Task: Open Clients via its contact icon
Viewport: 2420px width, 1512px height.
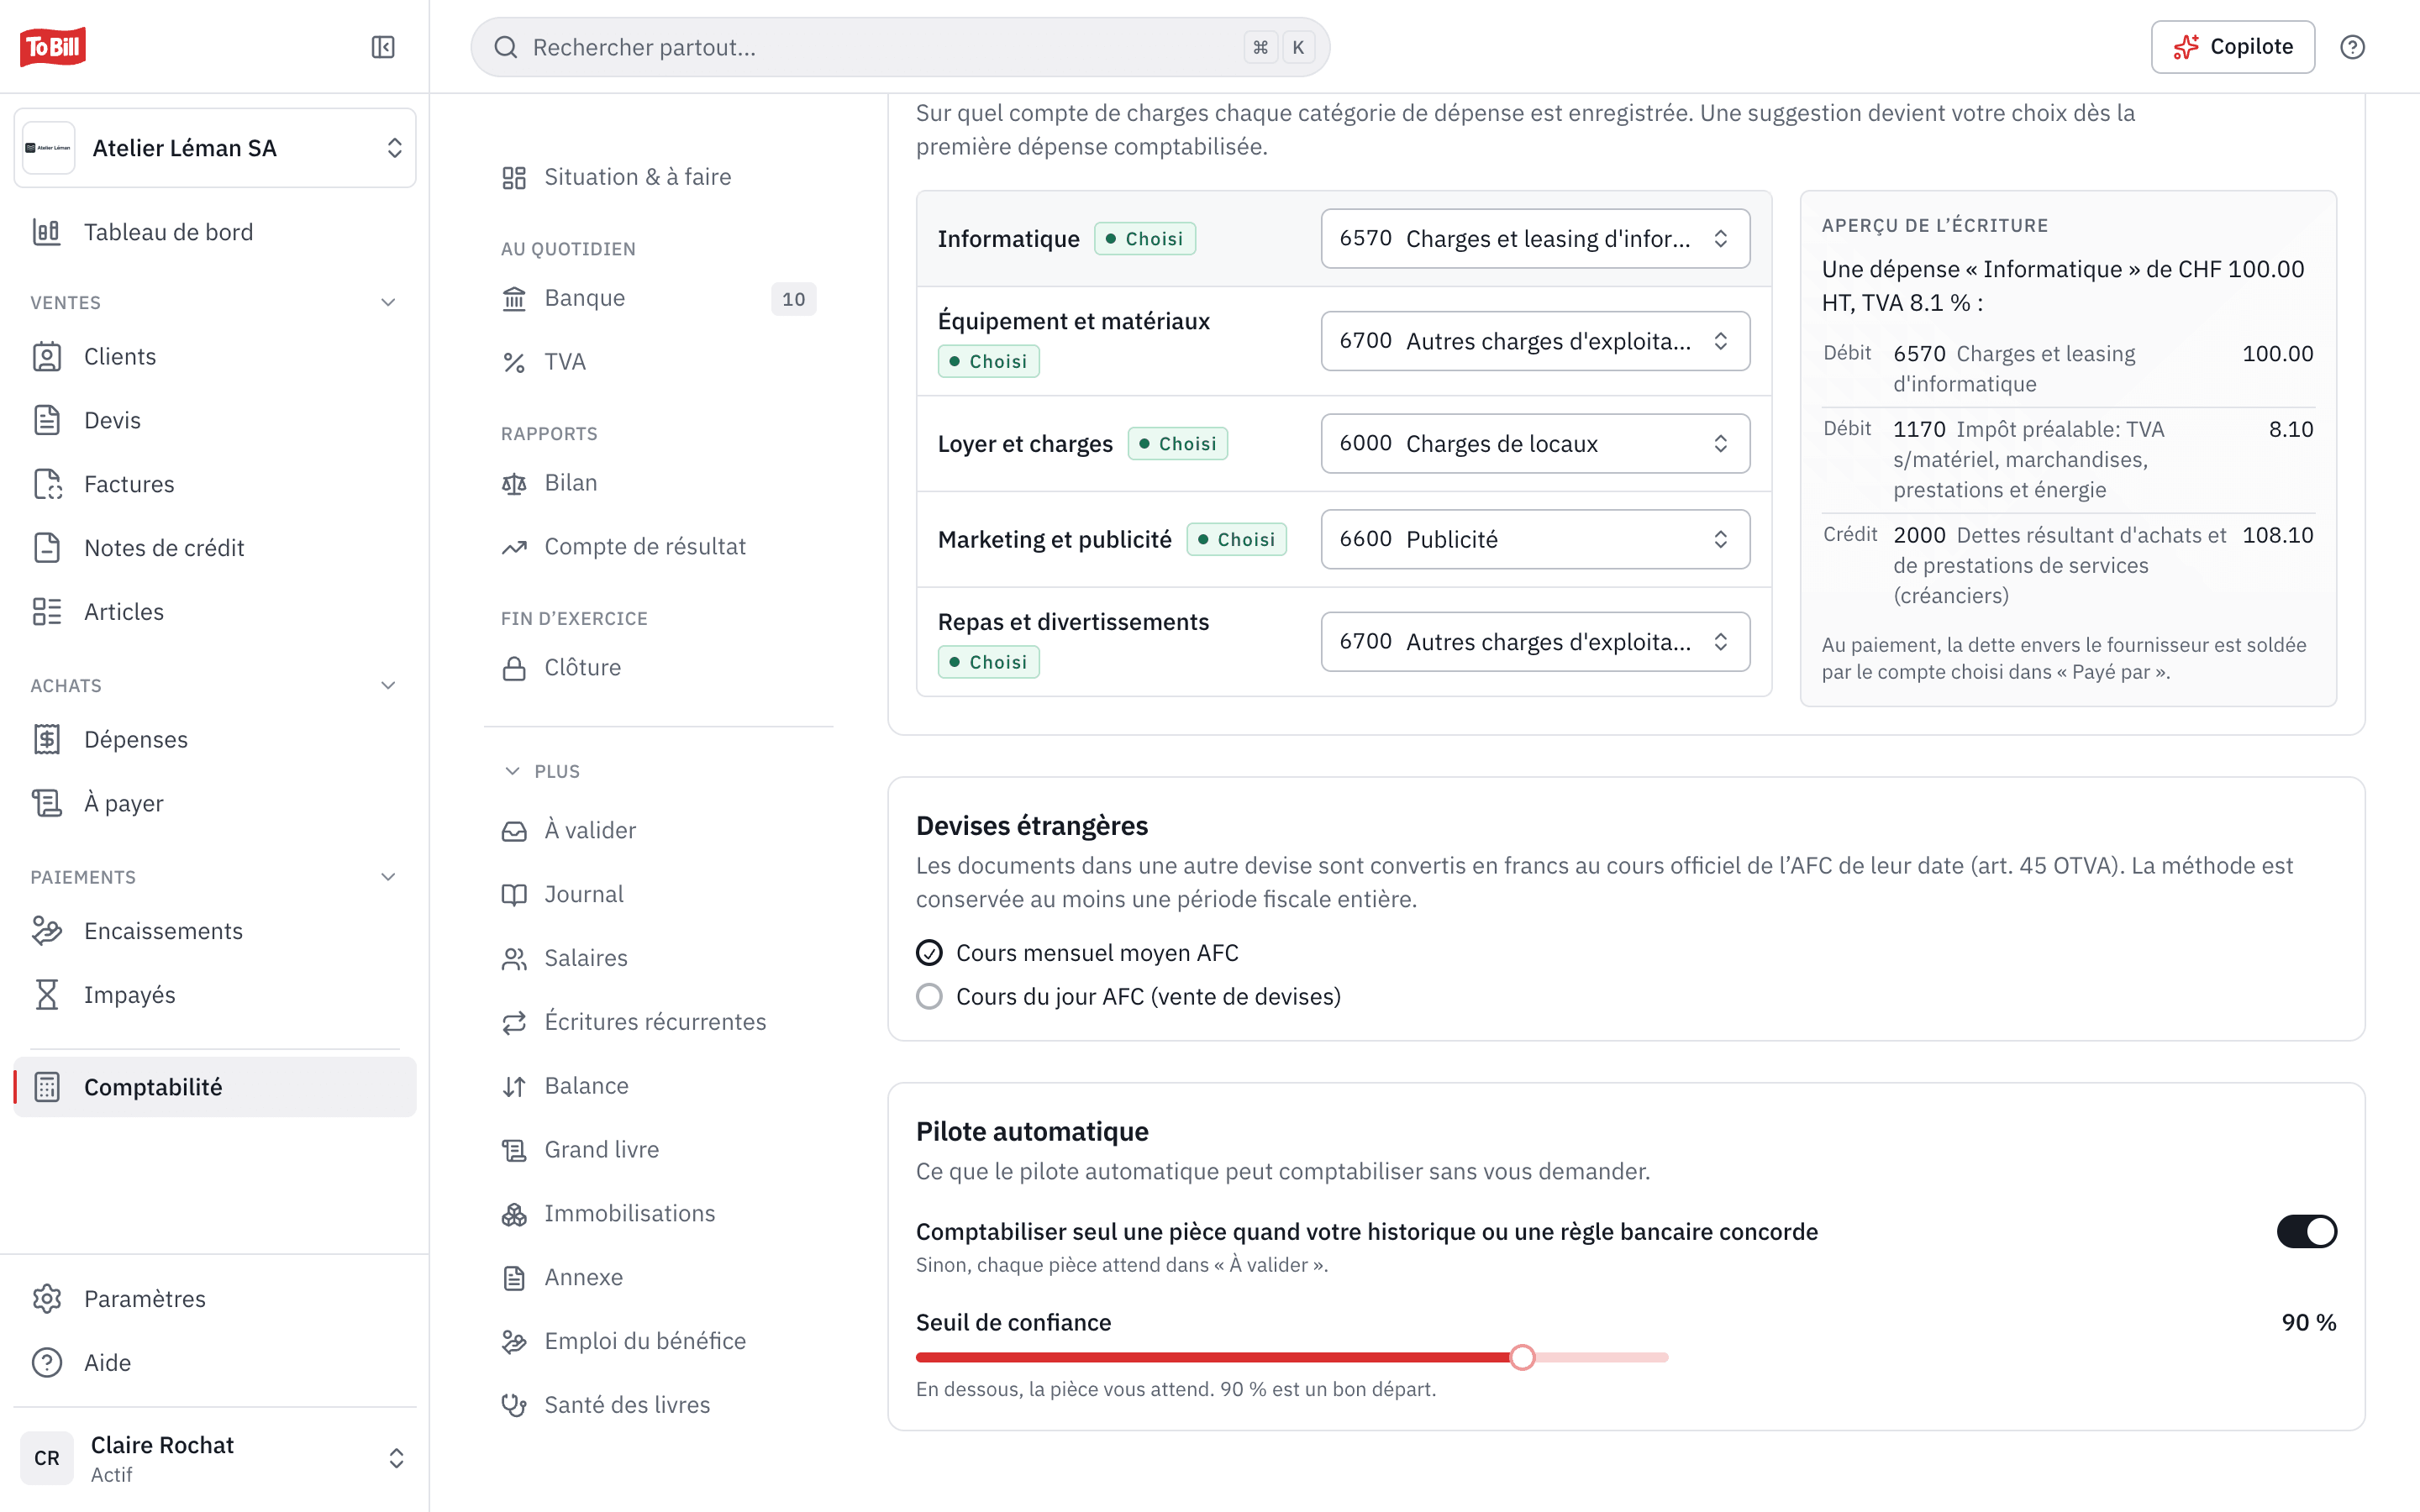Action: pyautogui.click(x=47, y=356)
